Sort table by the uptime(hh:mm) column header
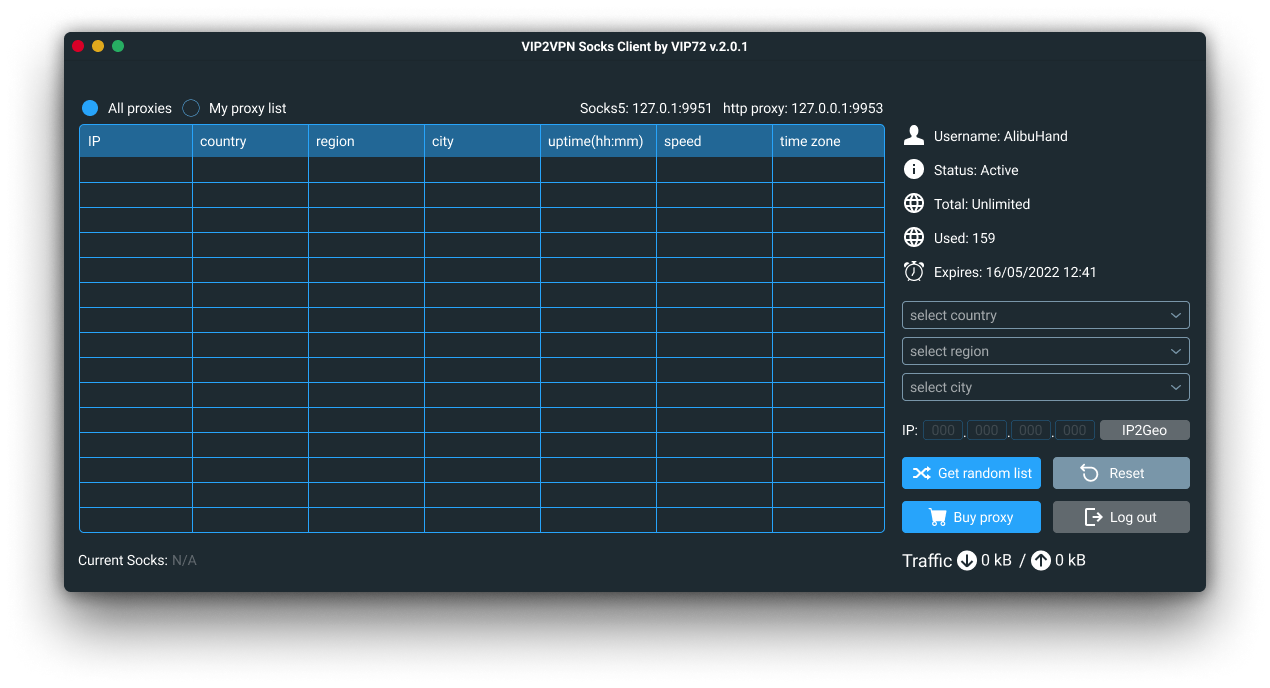The width and height of the screenshot is (1270, 688). 598,141
